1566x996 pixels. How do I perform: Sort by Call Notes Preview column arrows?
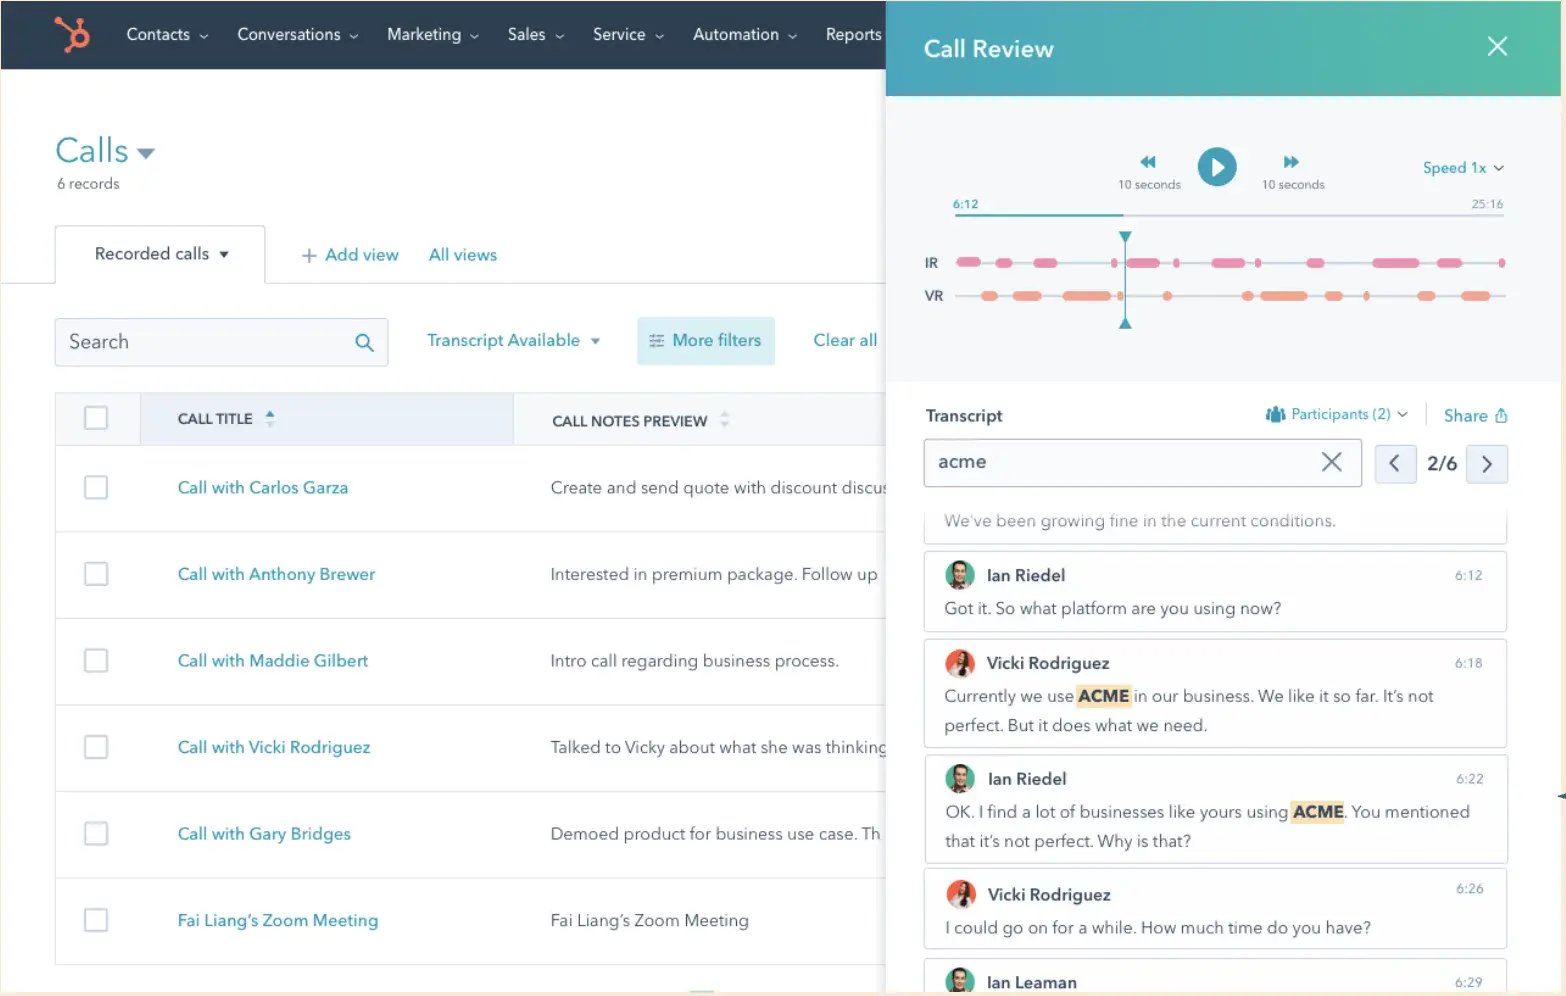pyautogui.click(x=724, y=420)
